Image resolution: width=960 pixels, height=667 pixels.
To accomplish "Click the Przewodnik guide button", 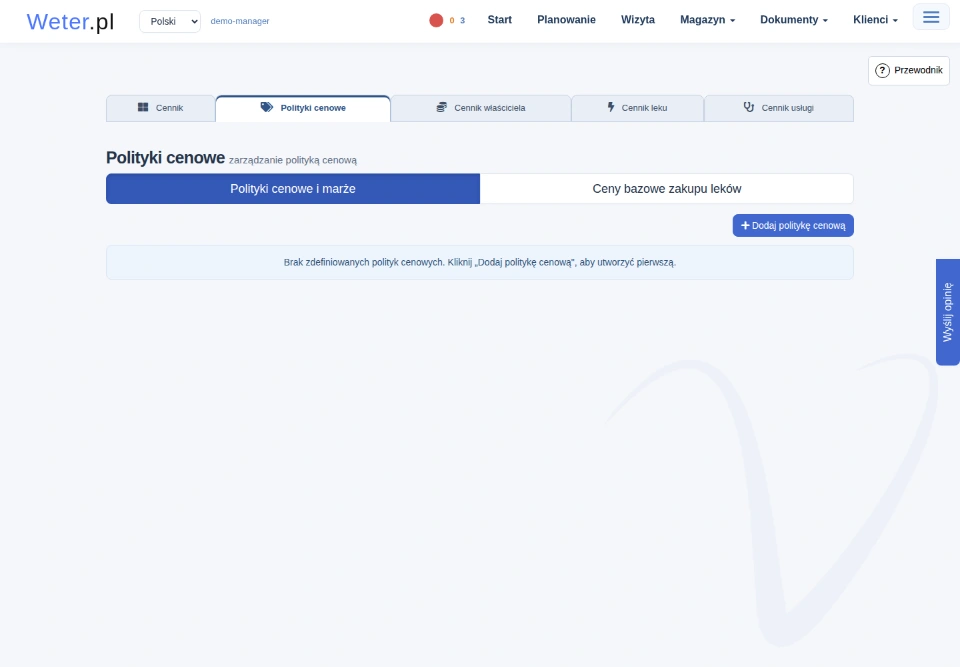I will click(x=909, y=70).
